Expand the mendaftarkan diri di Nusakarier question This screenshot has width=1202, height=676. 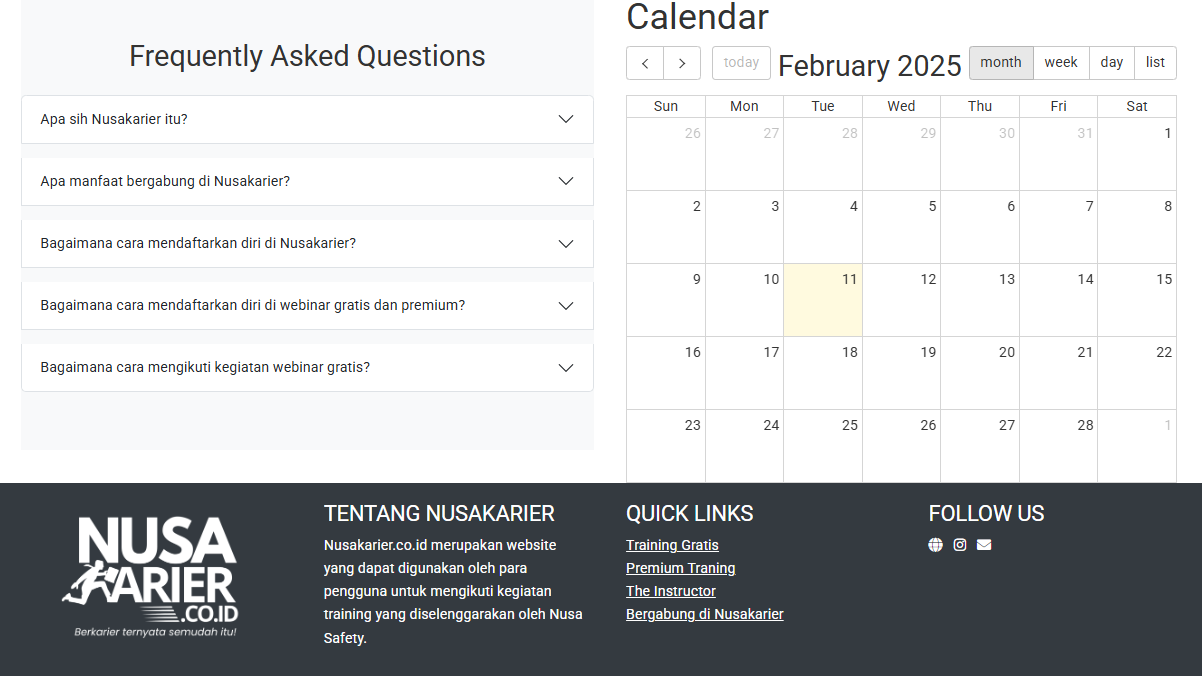307,243
